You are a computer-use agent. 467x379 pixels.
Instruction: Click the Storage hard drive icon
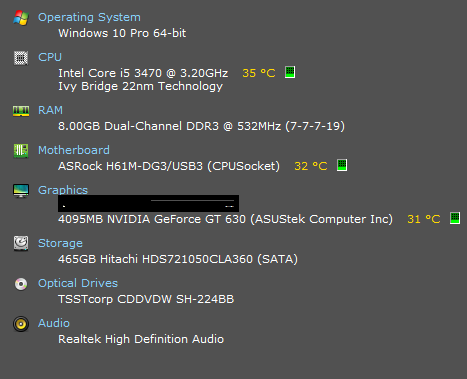pyautogui.click(x=21, y=243)
